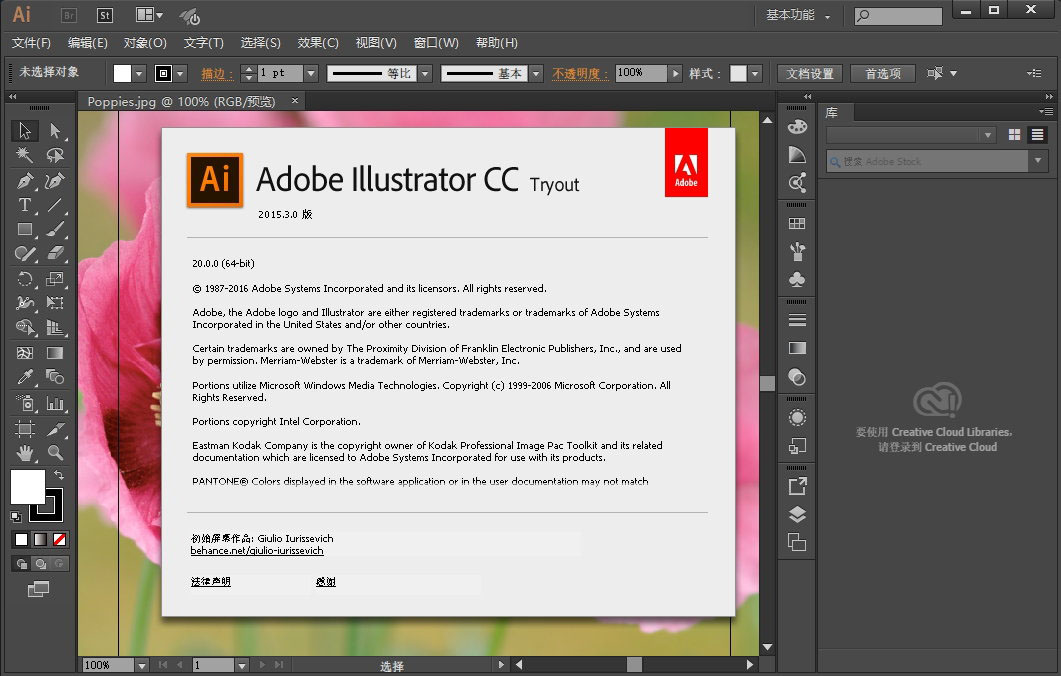1061x676 pixels.
Task: Select the Mesh tool
Action: point(24,353)
